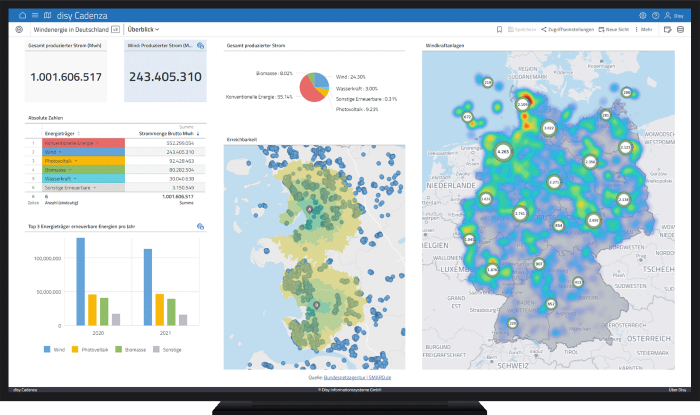Click the northern location pin on Erreichbarkeit map
This screenshot has height=415, width=700.
coord(309,209)
